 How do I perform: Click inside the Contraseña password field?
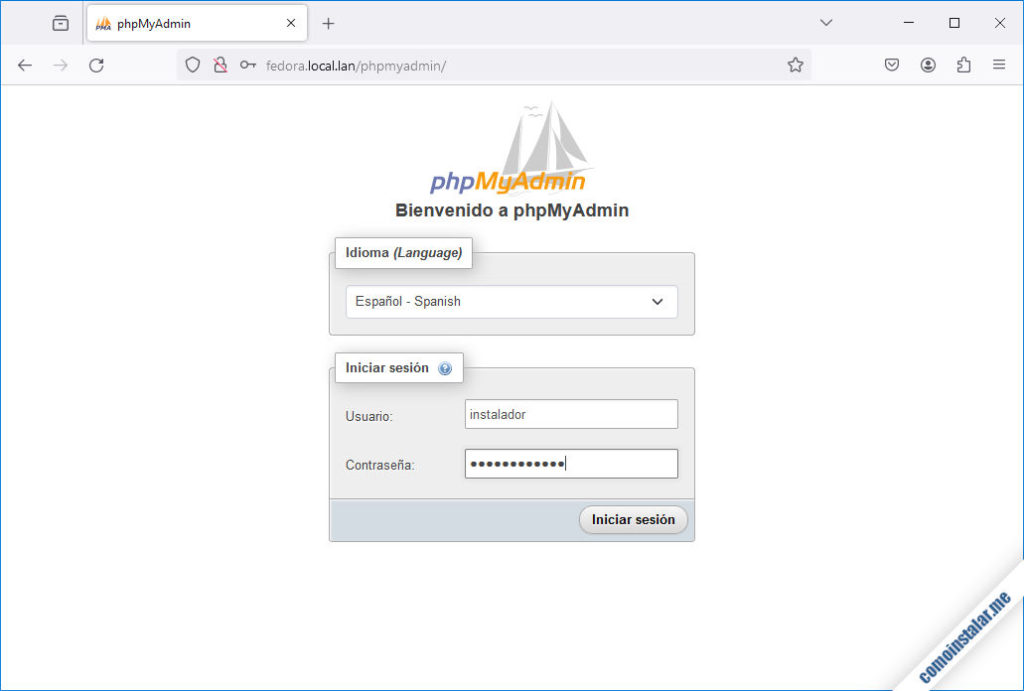click(570, 463)
